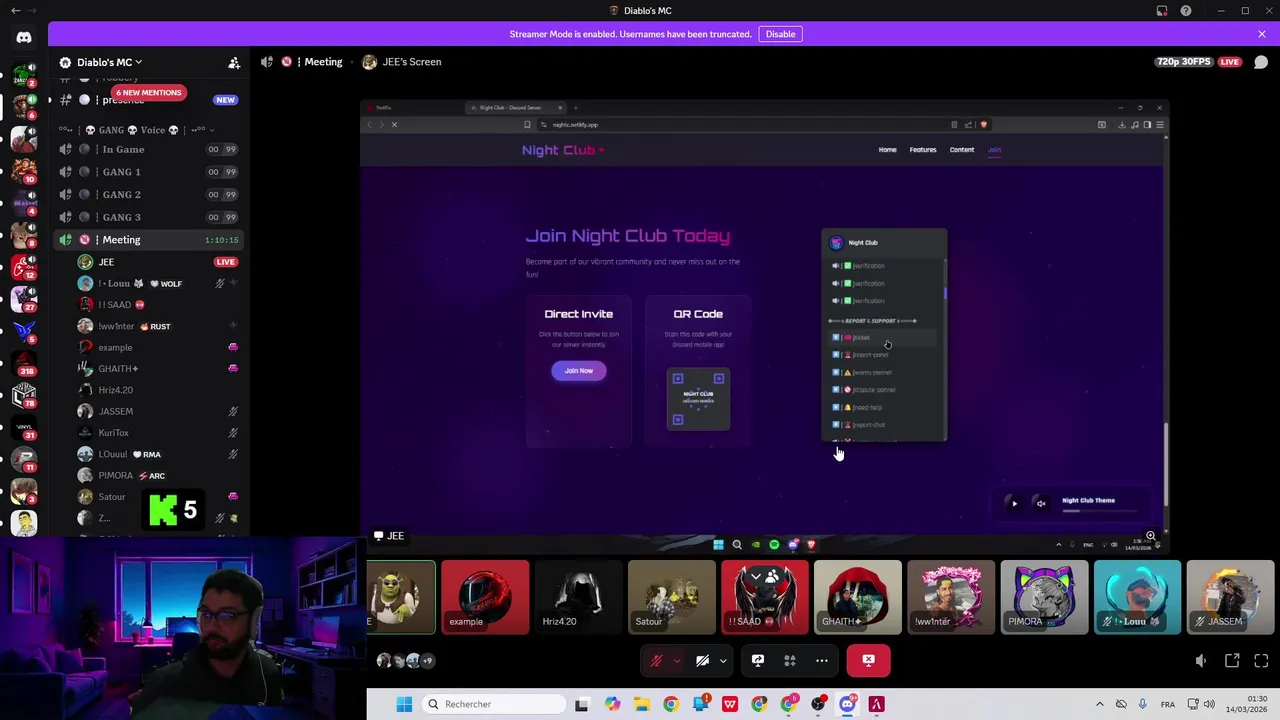
Task: Open the chat bubble icon in the stream header
Action: [1261, 62]
